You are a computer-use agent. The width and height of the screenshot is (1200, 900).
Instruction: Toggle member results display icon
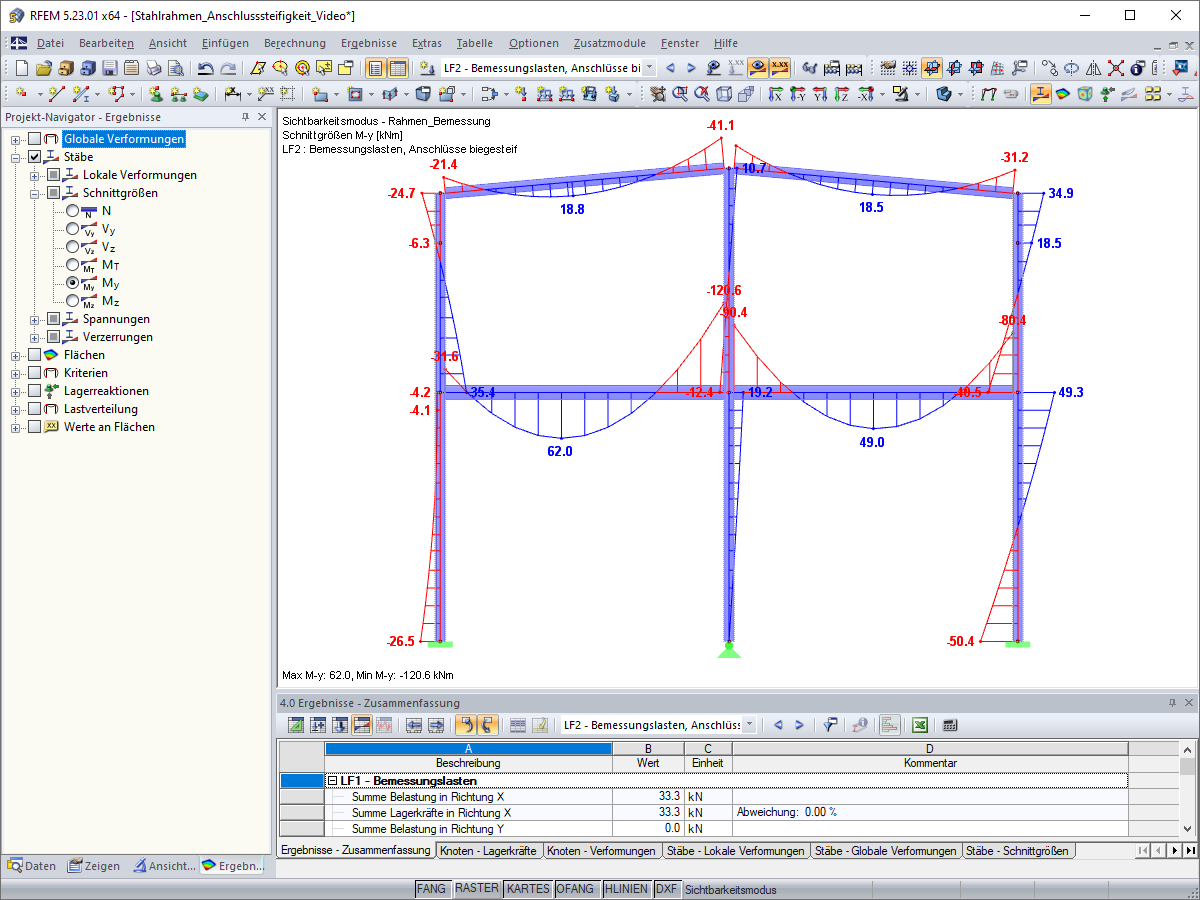1040,94
